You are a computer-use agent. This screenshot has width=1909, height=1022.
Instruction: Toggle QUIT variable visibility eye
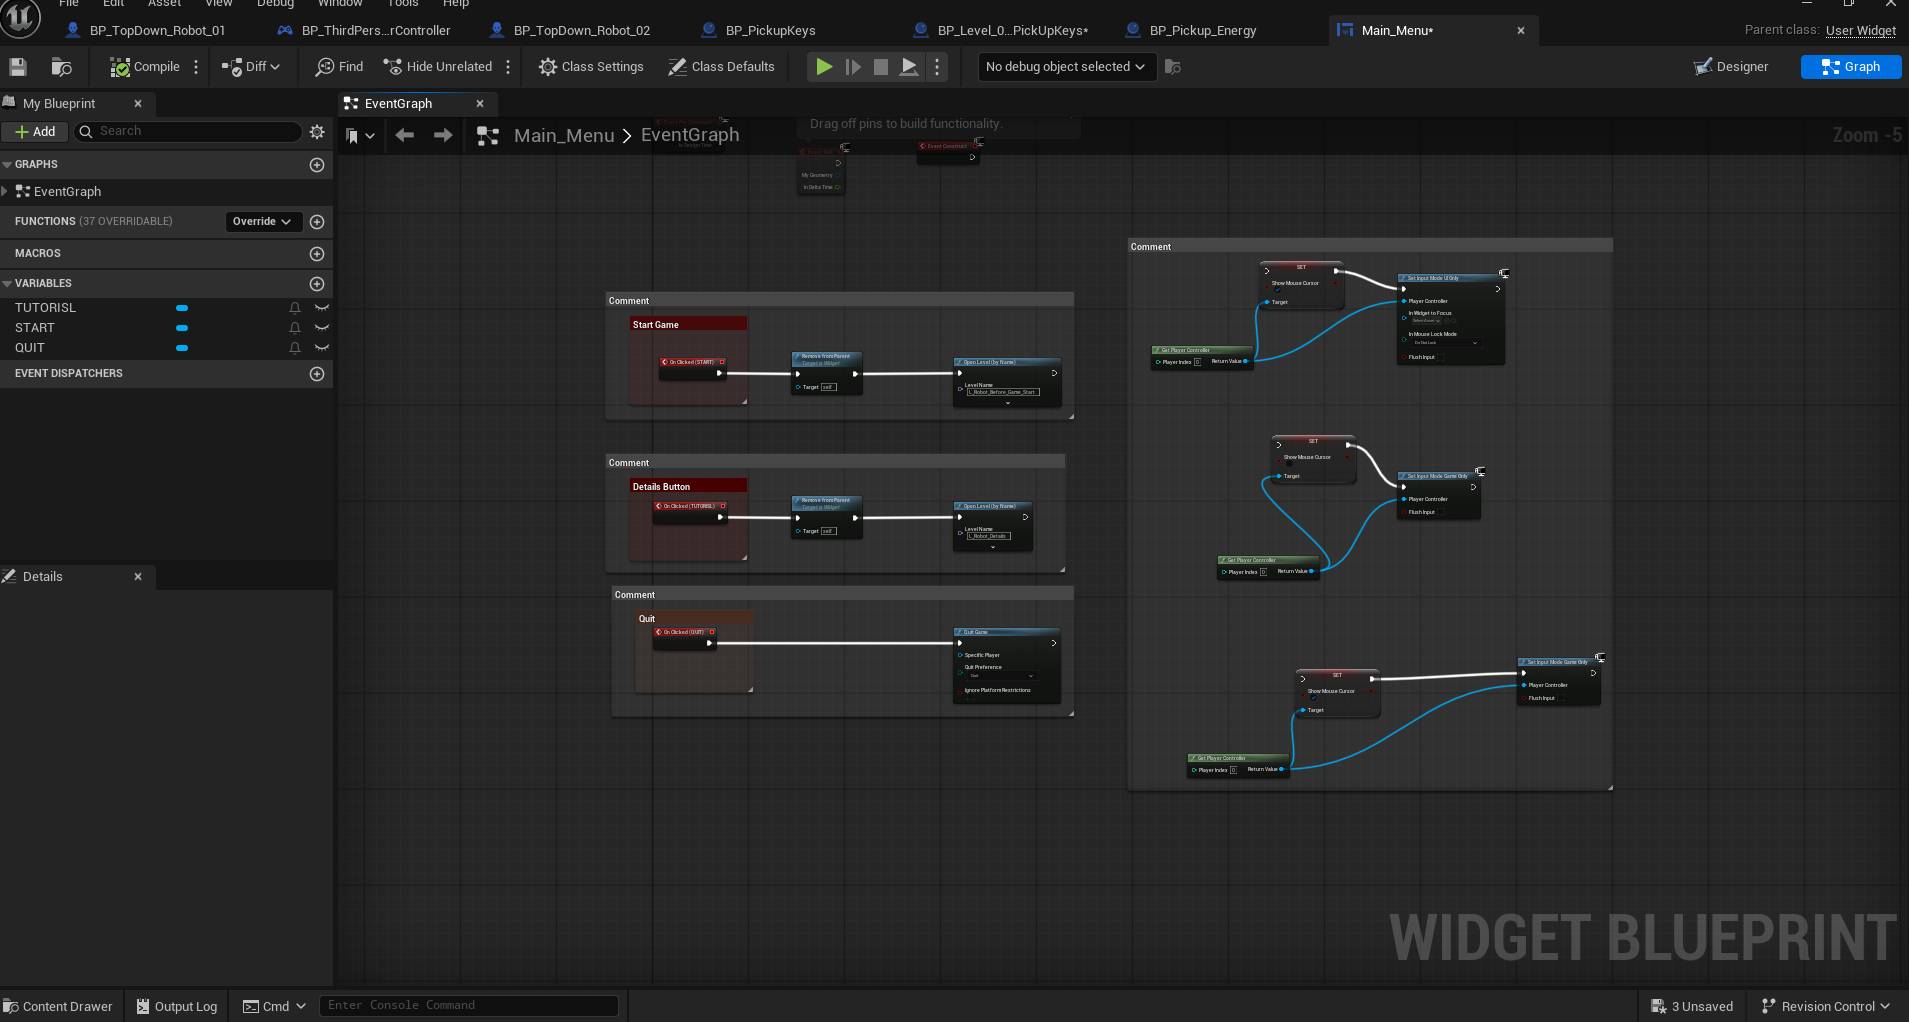click(322, 348)
